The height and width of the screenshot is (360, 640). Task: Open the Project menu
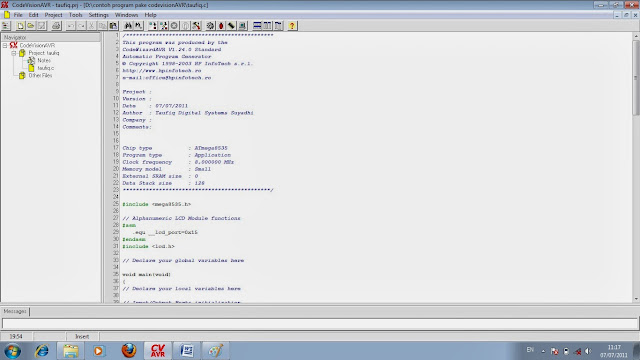(53, 15)
